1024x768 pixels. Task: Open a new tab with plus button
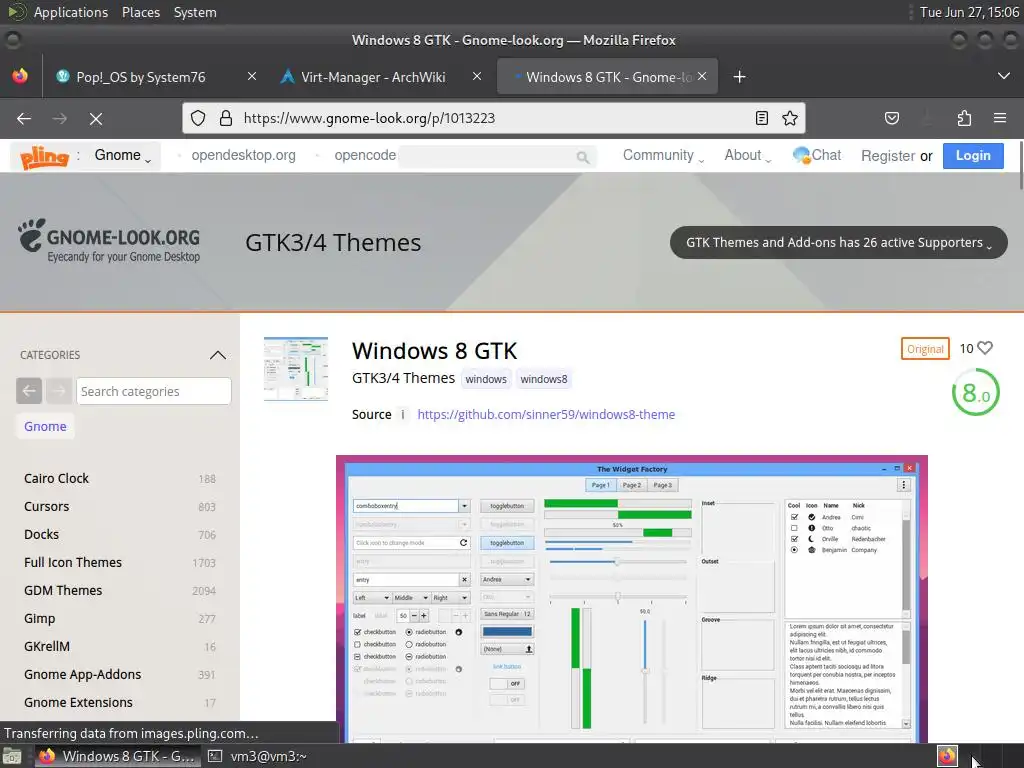click(739, 77)
